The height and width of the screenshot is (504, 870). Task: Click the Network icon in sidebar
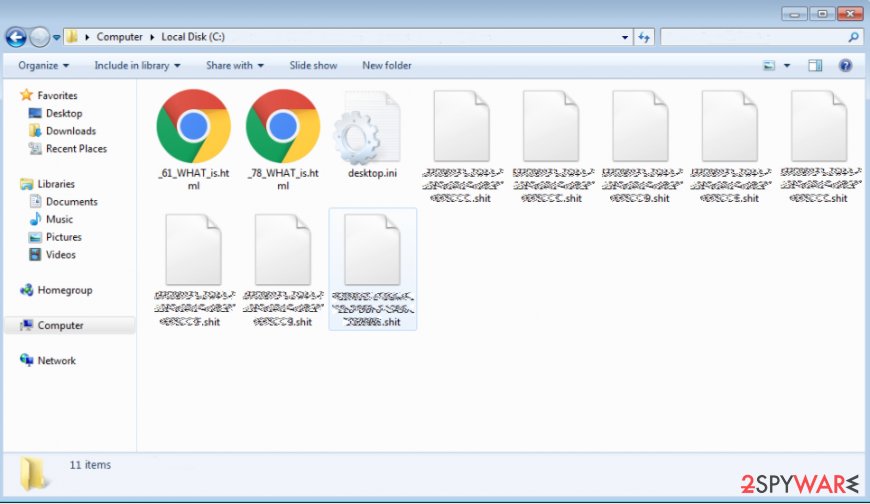coord(26,360)
